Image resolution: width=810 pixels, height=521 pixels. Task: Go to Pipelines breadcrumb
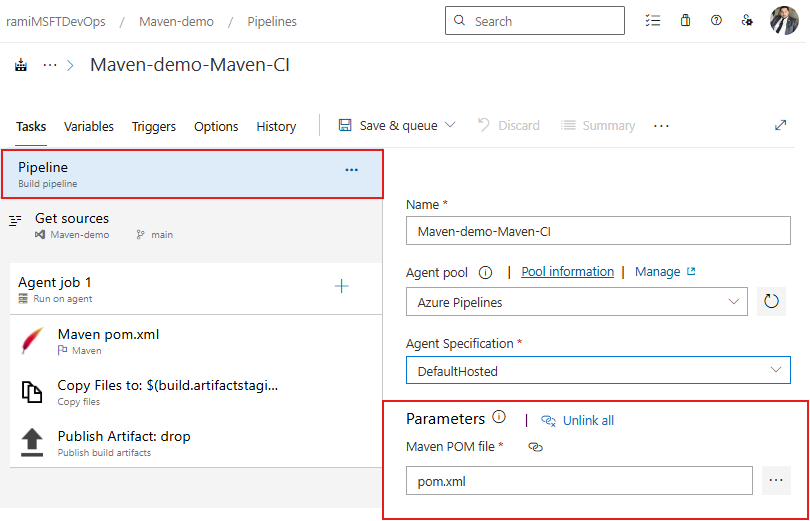[x=272, y=22]
